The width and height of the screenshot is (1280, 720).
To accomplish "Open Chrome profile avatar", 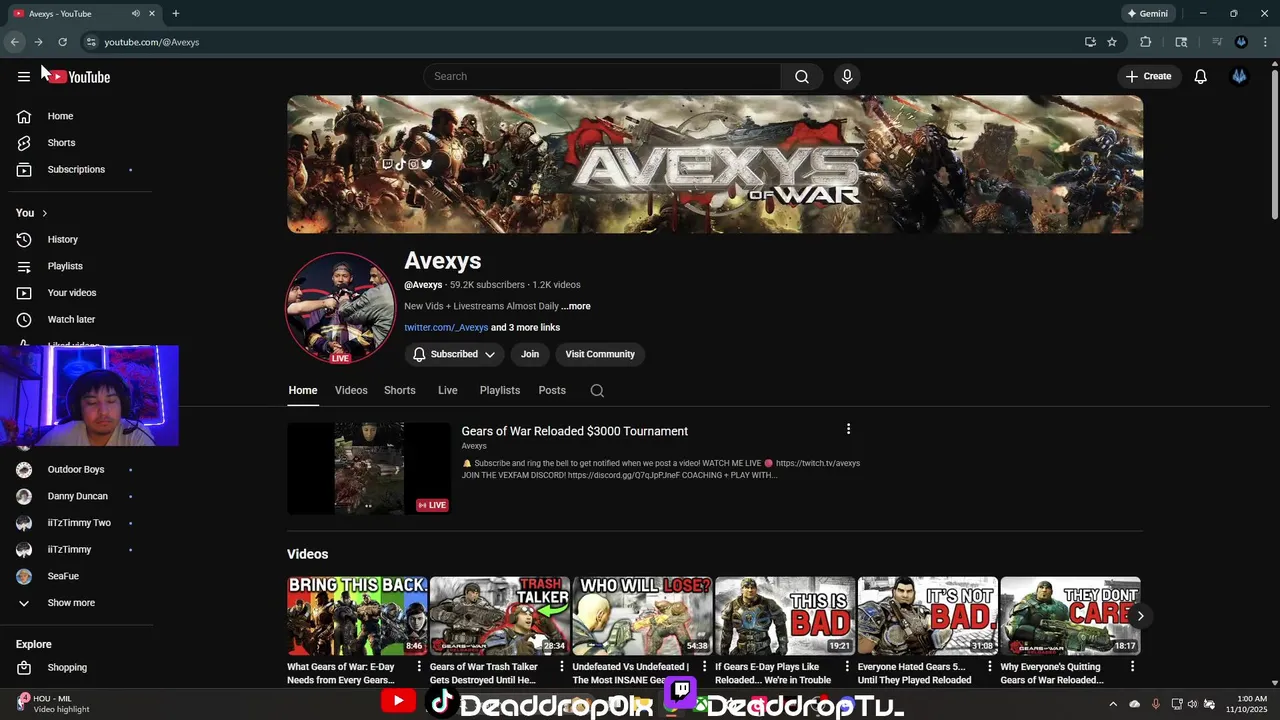I will tap(1241, 42).
